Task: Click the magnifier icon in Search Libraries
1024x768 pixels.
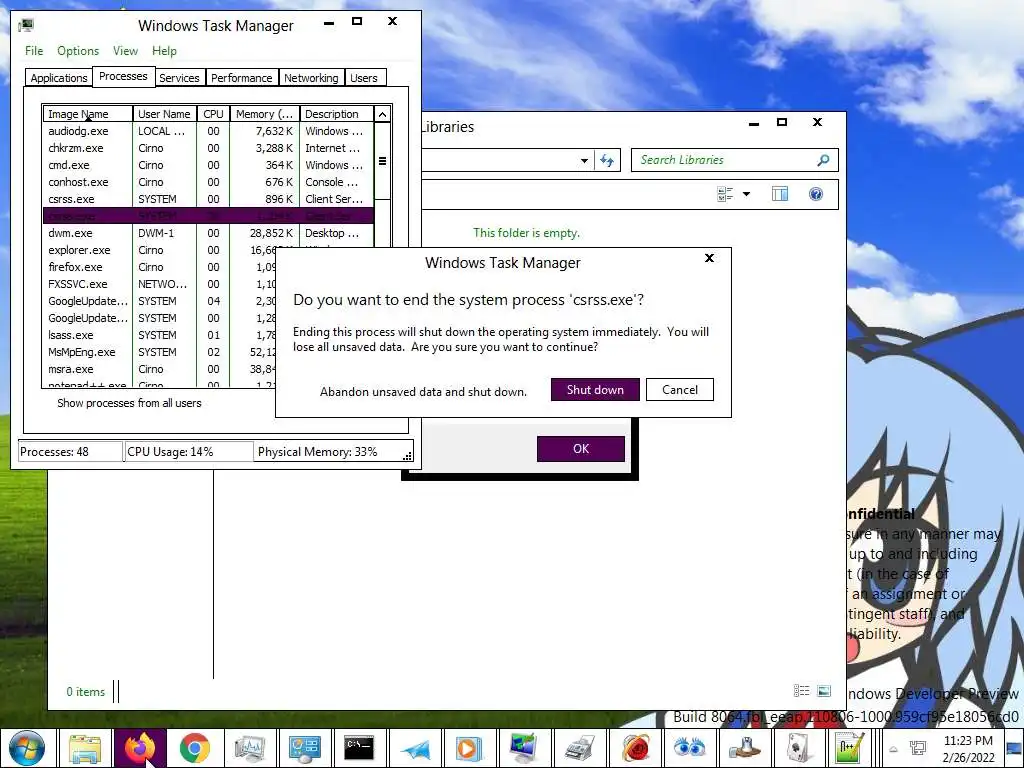Action: point(823,160)
